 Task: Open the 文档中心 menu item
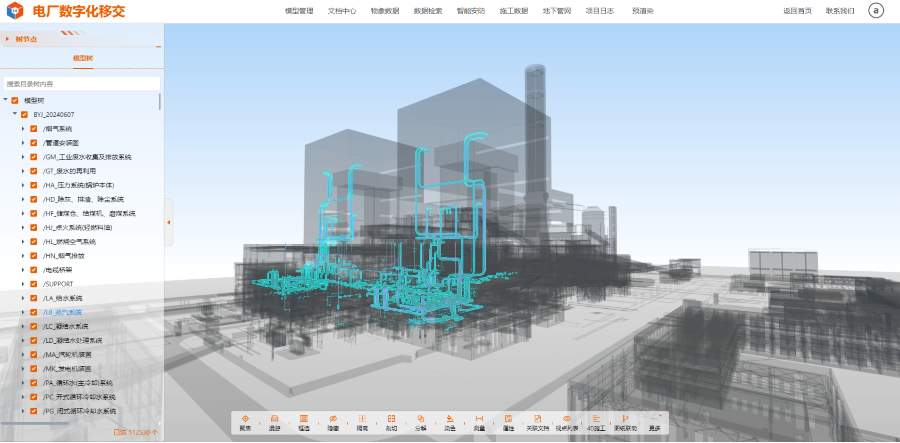click(x=341, y=11)
